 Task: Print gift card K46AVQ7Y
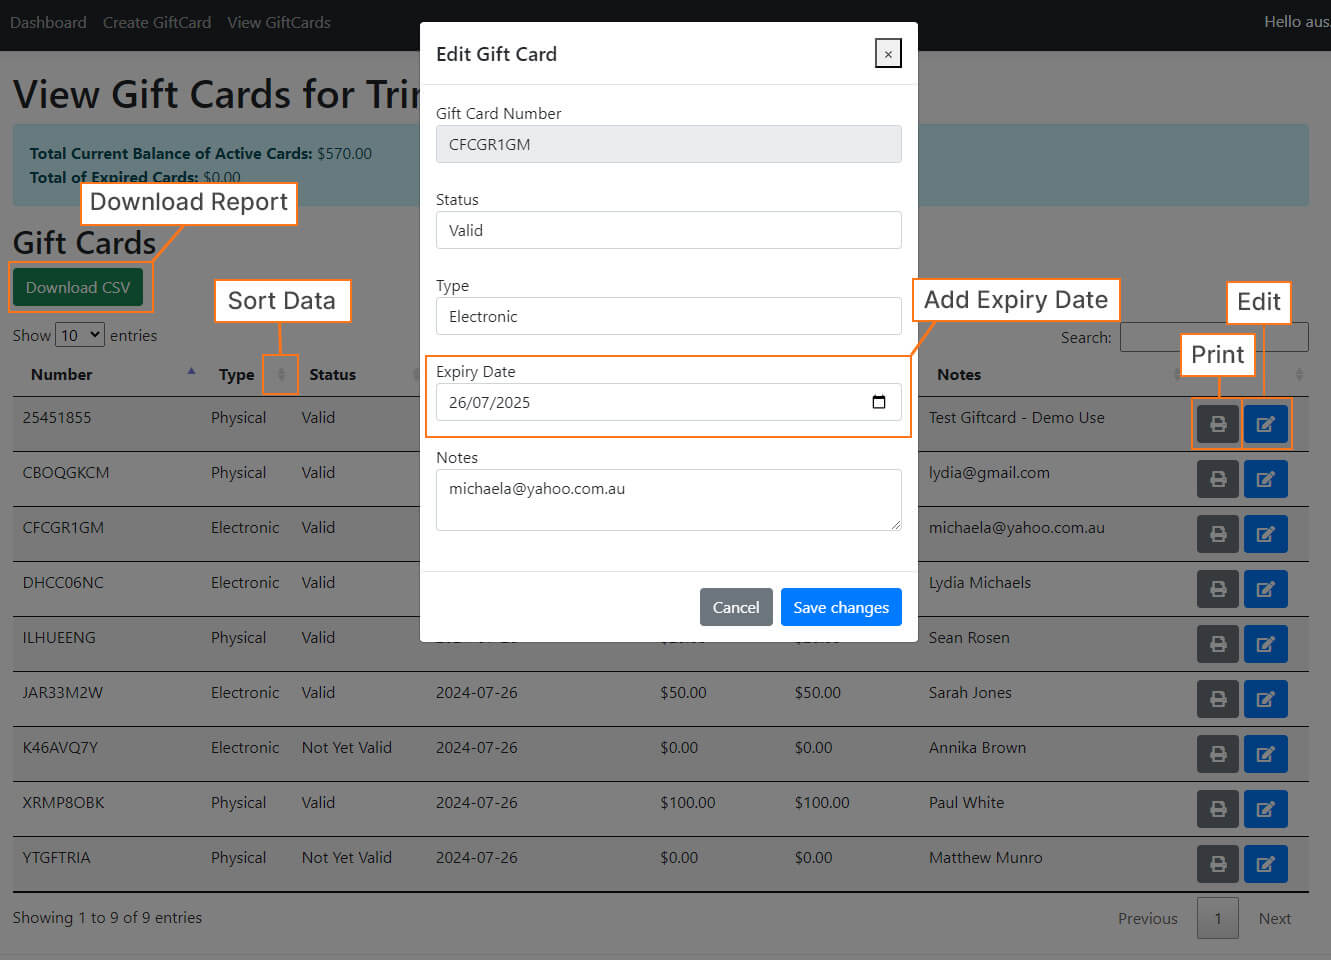1217,753
